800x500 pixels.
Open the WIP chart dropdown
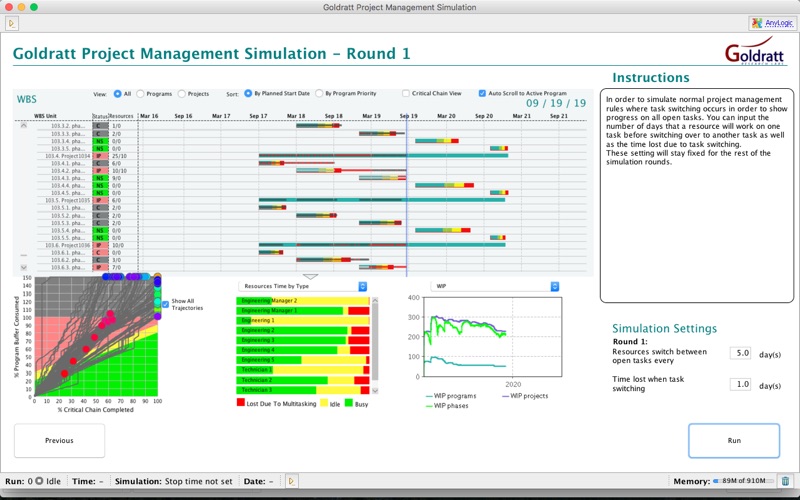pos(494,286)
